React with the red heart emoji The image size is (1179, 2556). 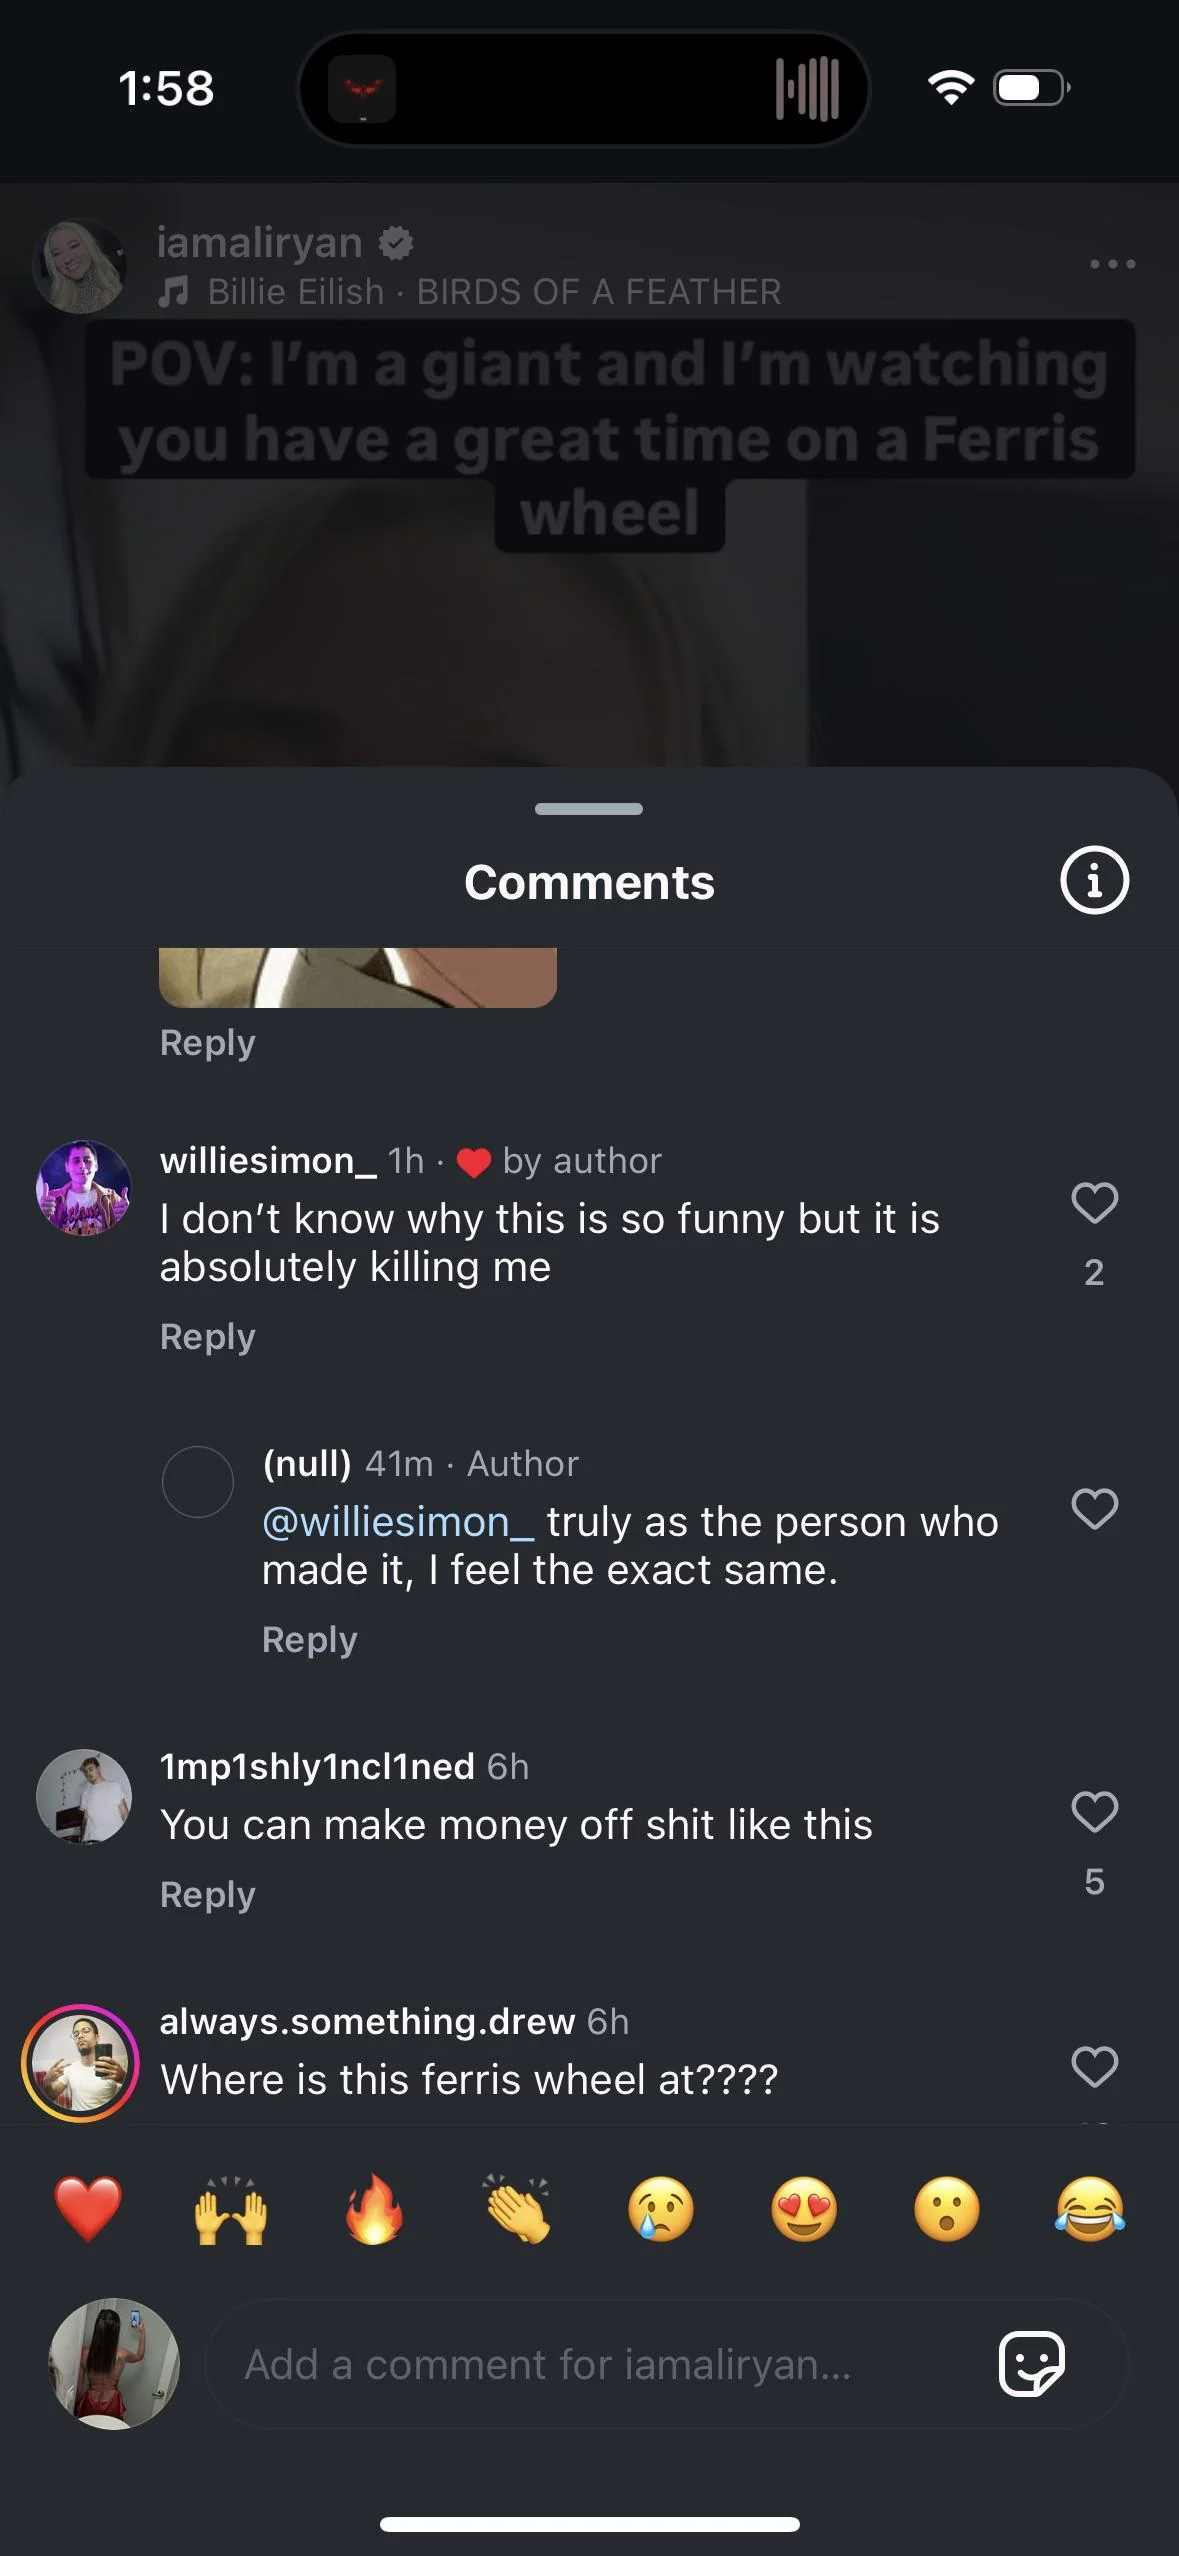(90, 2208)
